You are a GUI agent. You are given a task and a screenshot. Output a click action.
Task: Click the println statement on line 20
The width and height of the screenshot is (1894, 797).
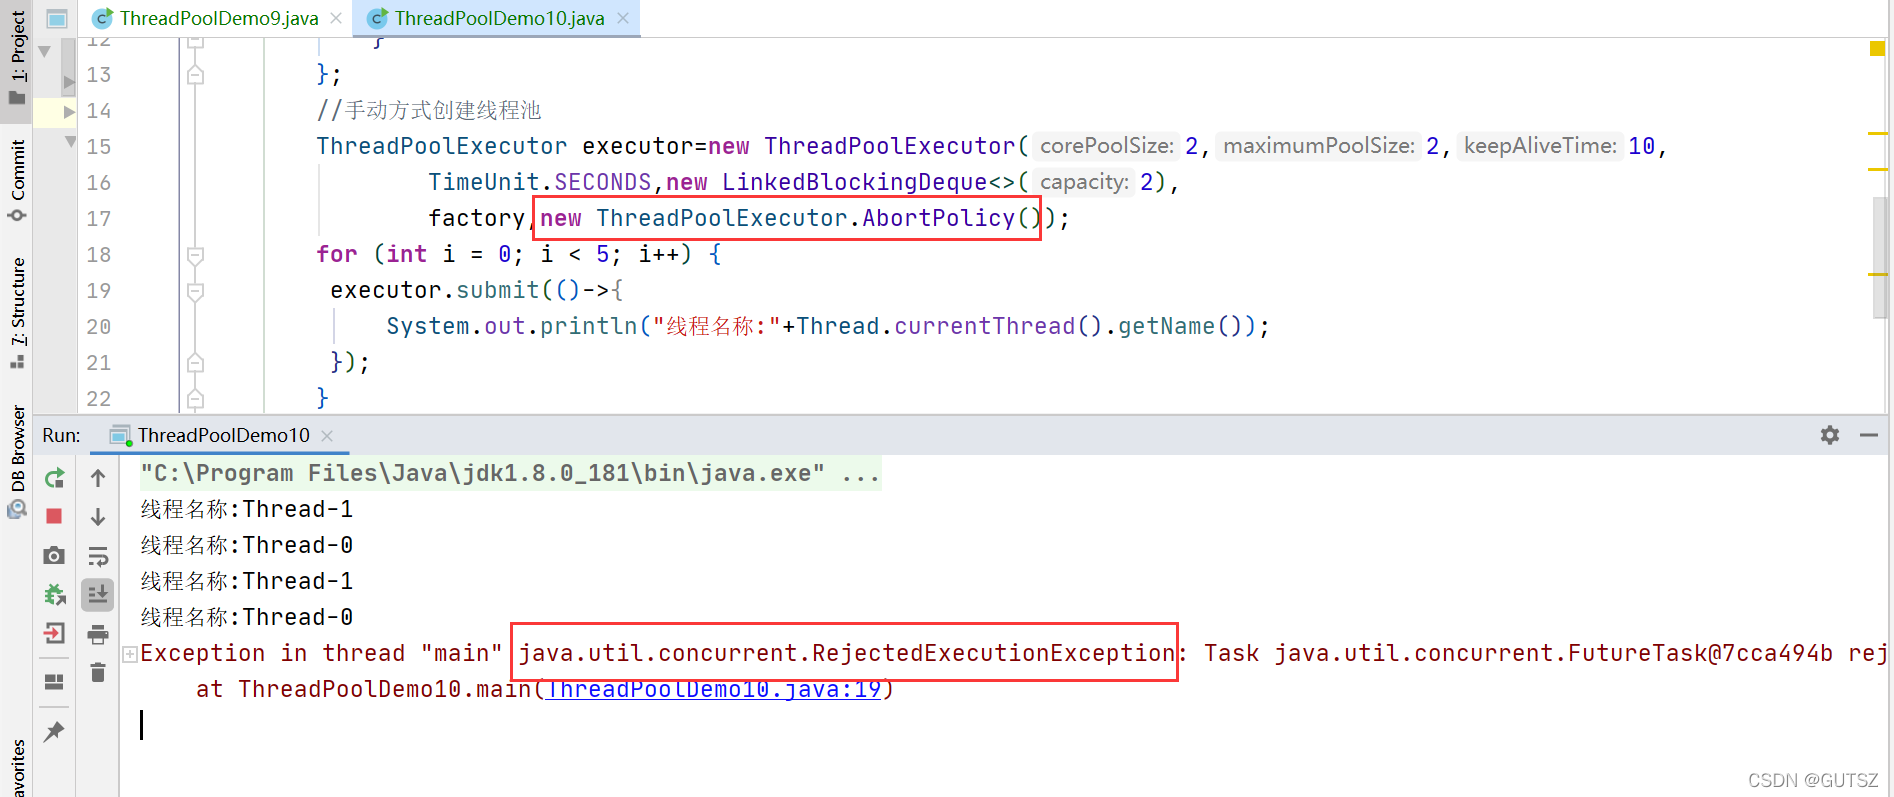828,326
